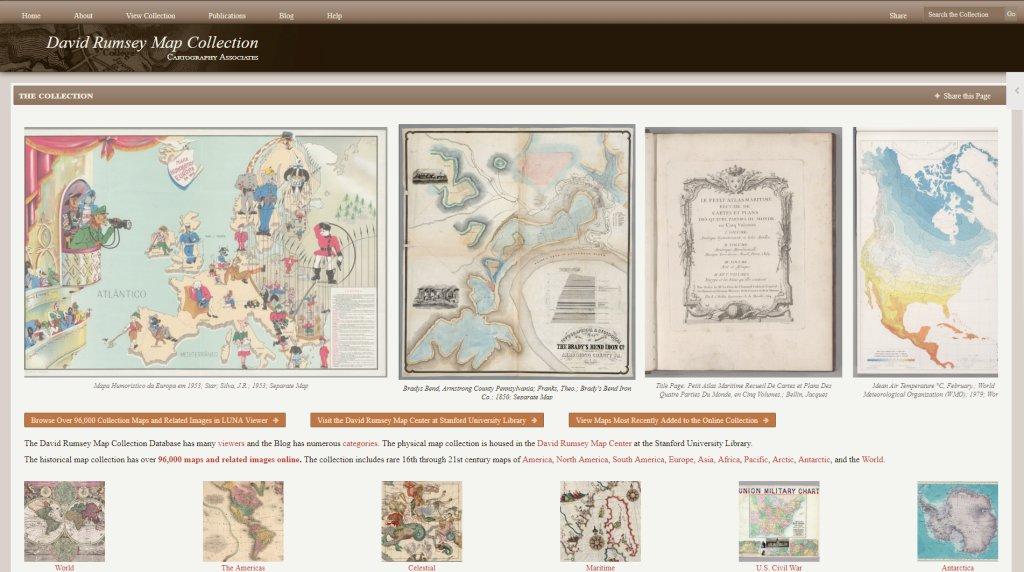Click the Go search button

click(1012, 14)
